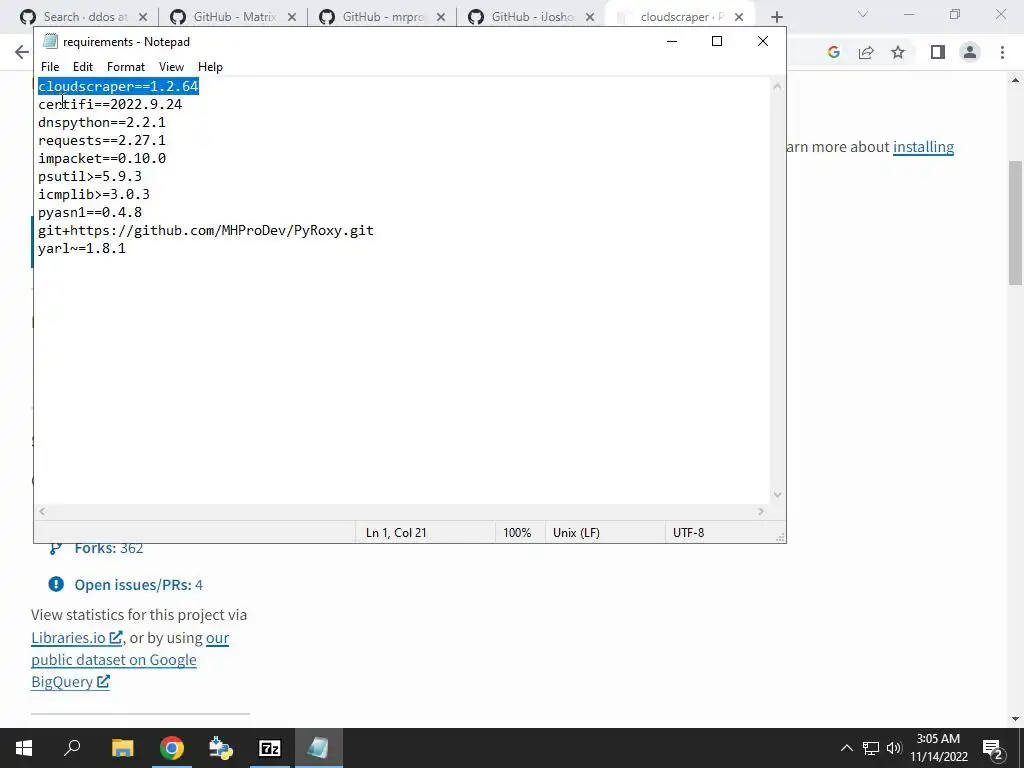This screenshot has width=1024, height=768.
Task: Open the Help menu in Notepad
Action: (210, 67)
